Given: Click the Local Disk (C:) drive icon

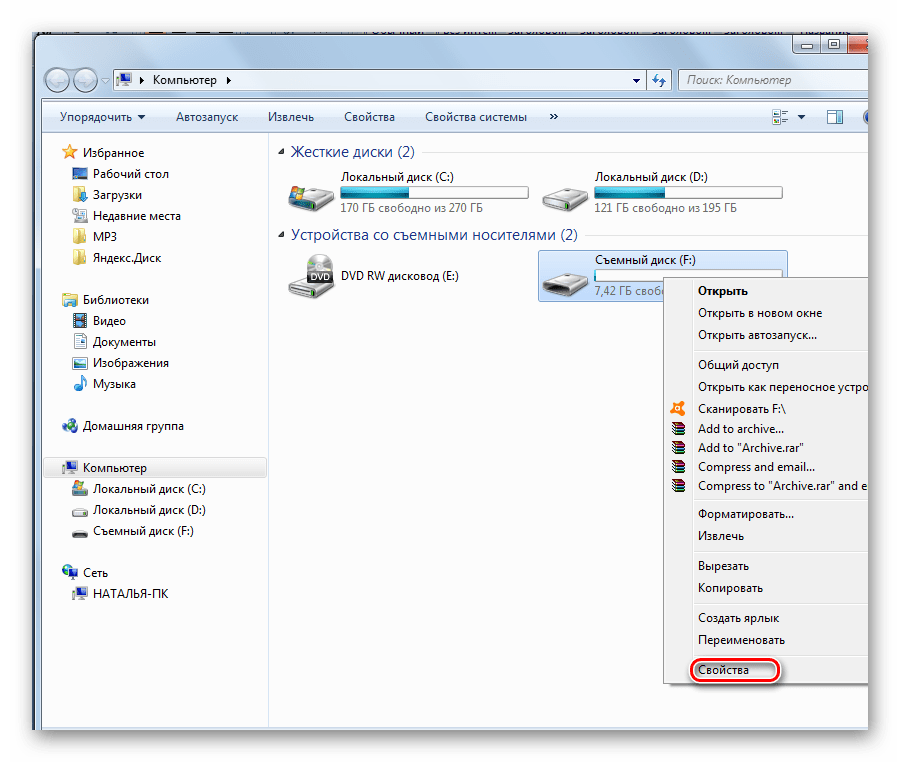Looking at the screenshot, I should 310,194.
